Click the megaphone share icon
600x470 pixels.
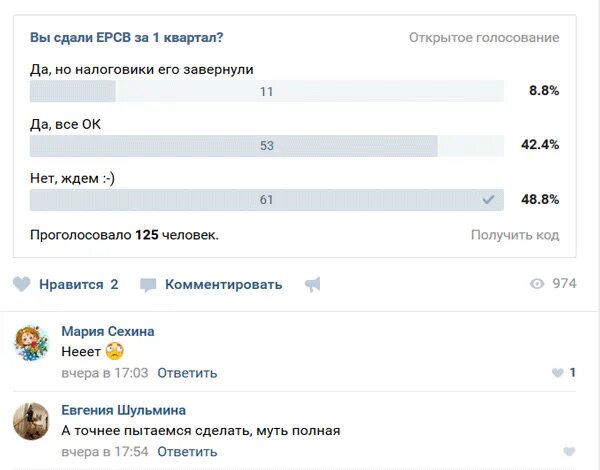point(313,284)
